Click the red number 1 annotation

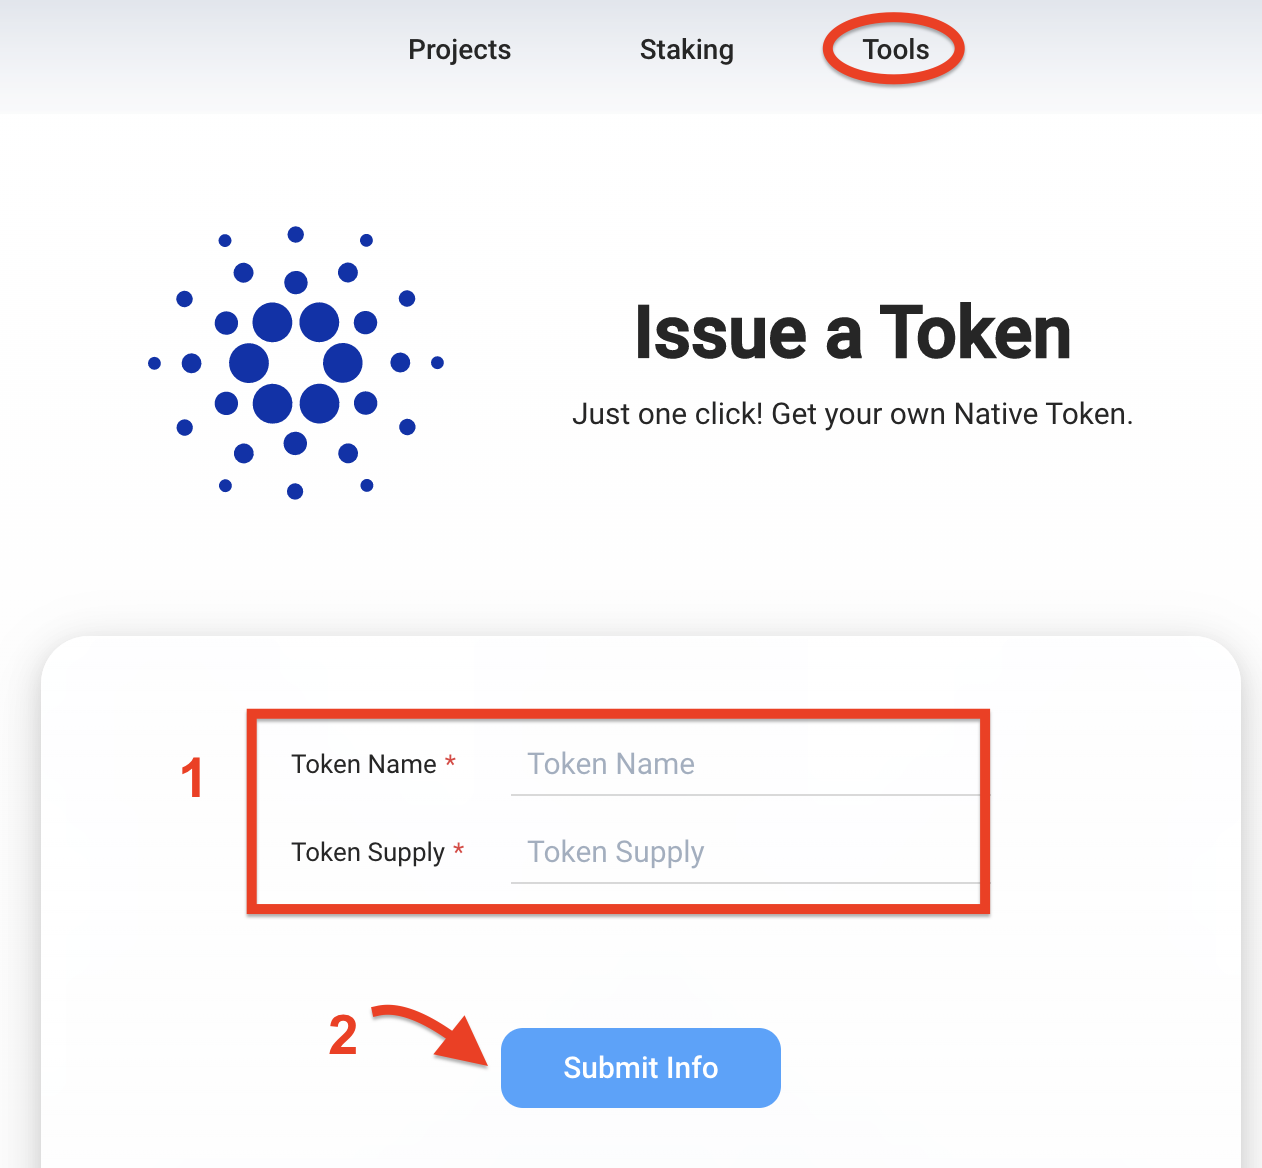coord(192,778)
